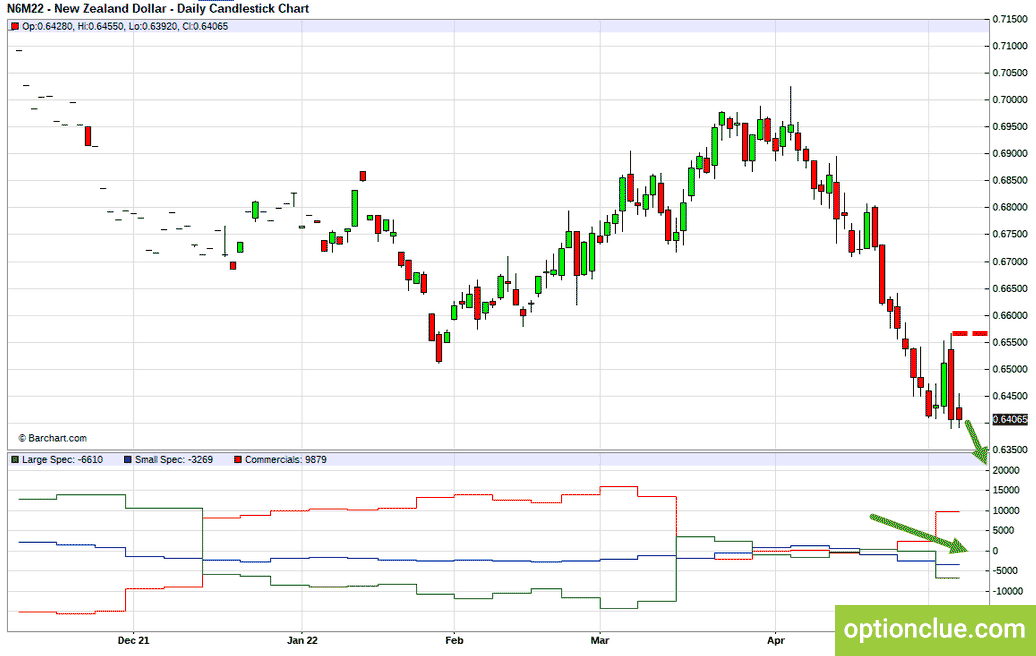Click the 5000 COT axis label

point(1004,530)
